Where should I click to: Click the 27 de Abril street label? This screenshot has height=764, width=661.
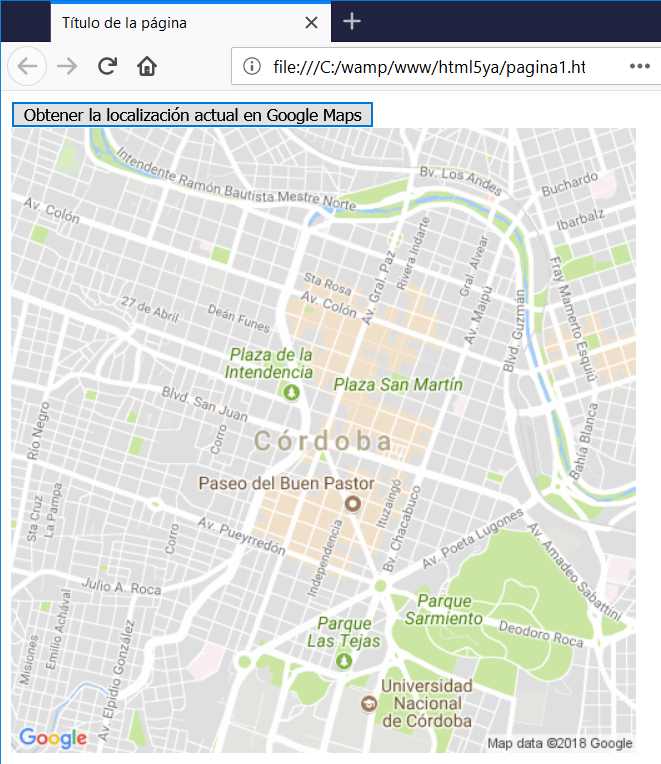[150, 309]
